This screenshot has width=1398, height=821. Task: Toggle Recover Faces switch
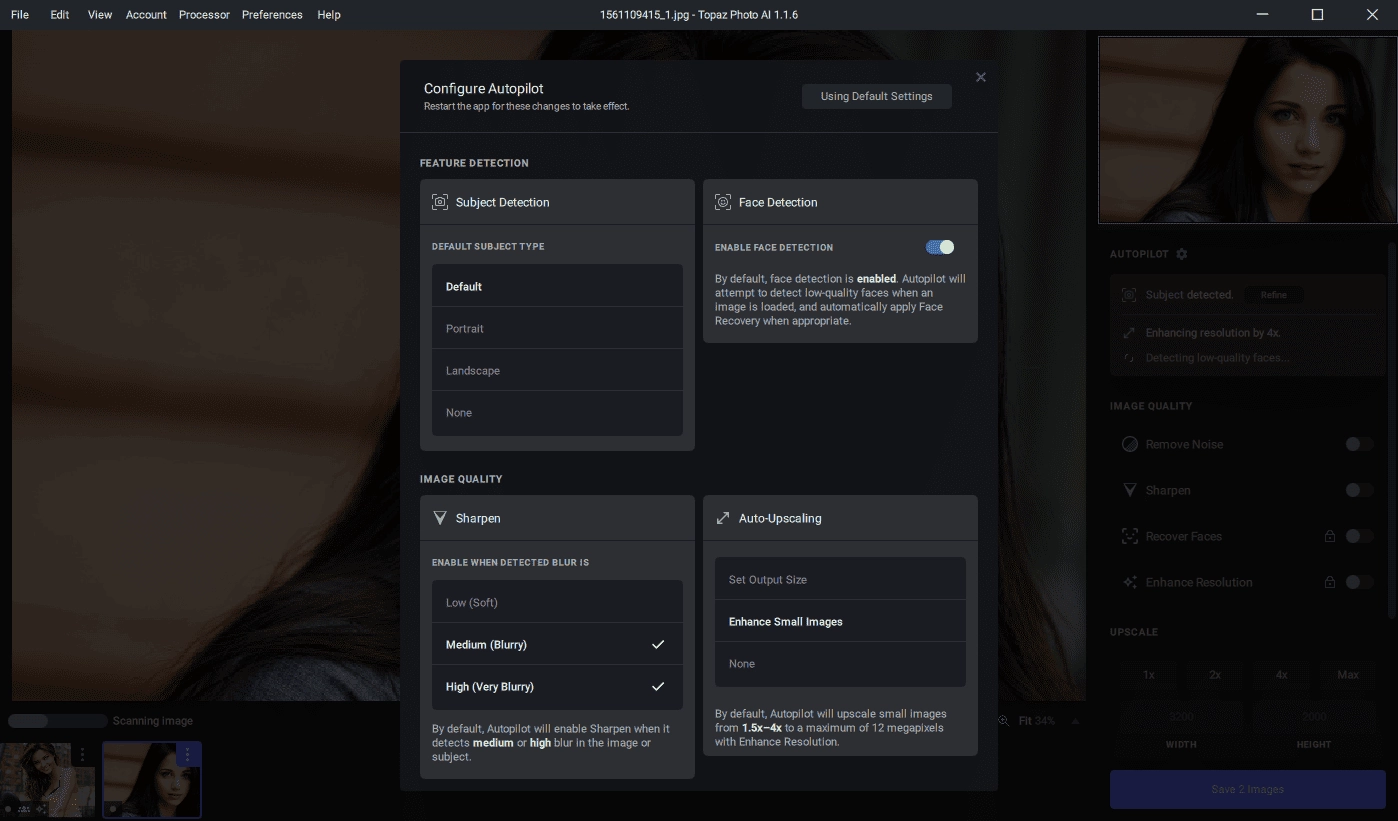click(1359, 536)
